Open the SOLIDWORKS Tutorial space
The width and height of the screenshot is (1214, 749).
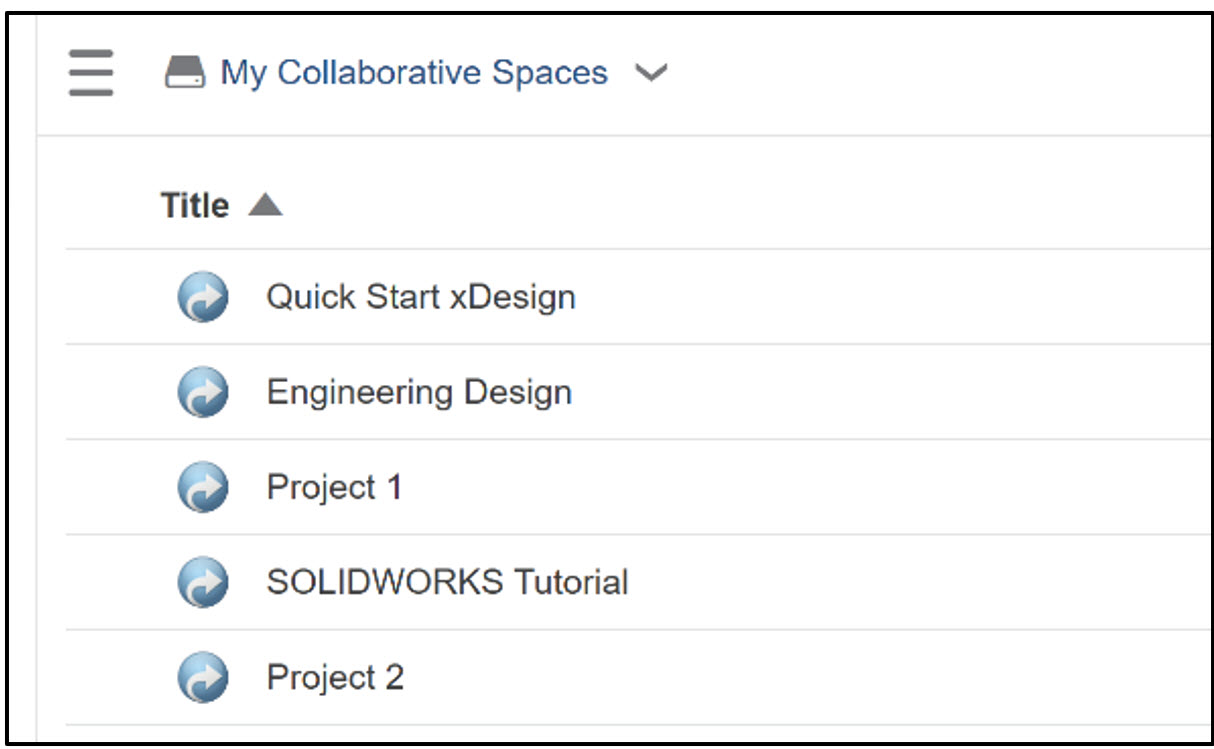point(447,581)
